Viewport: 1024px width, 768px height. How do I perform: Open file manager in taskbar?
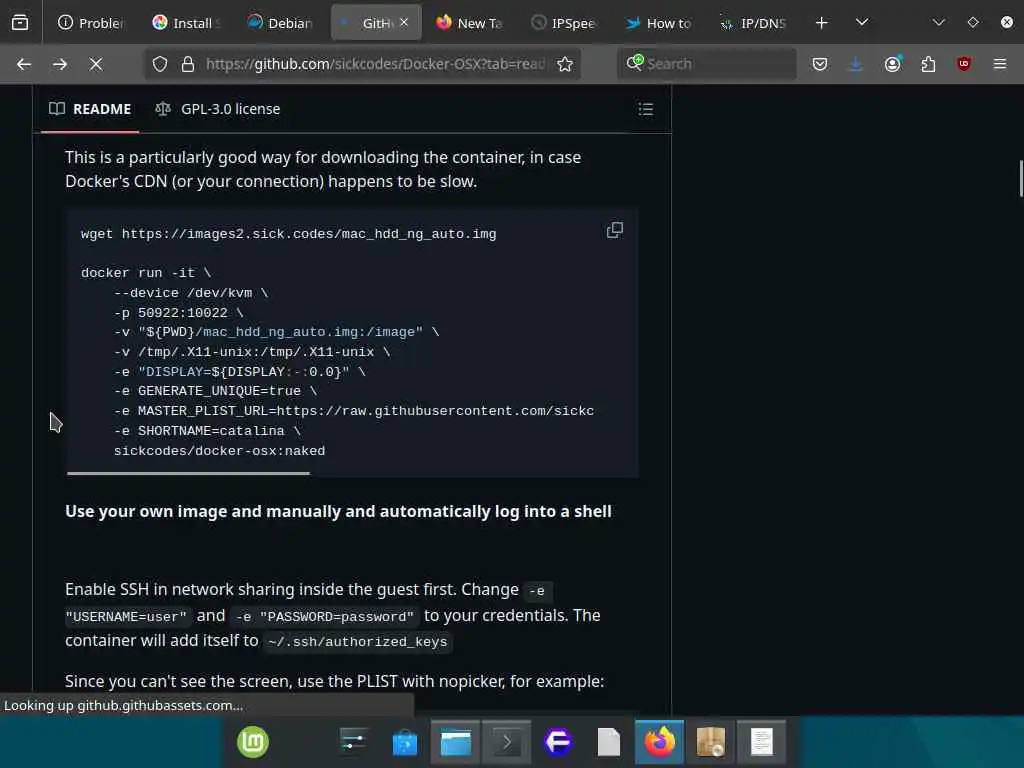pyautogui.click(x=455, y=743)
